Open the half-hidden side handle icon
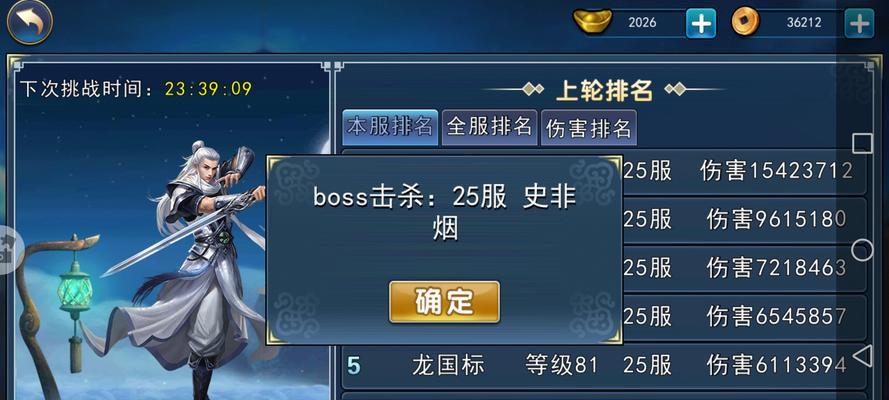The image size is (889, 400). click(x=9, y=250)
